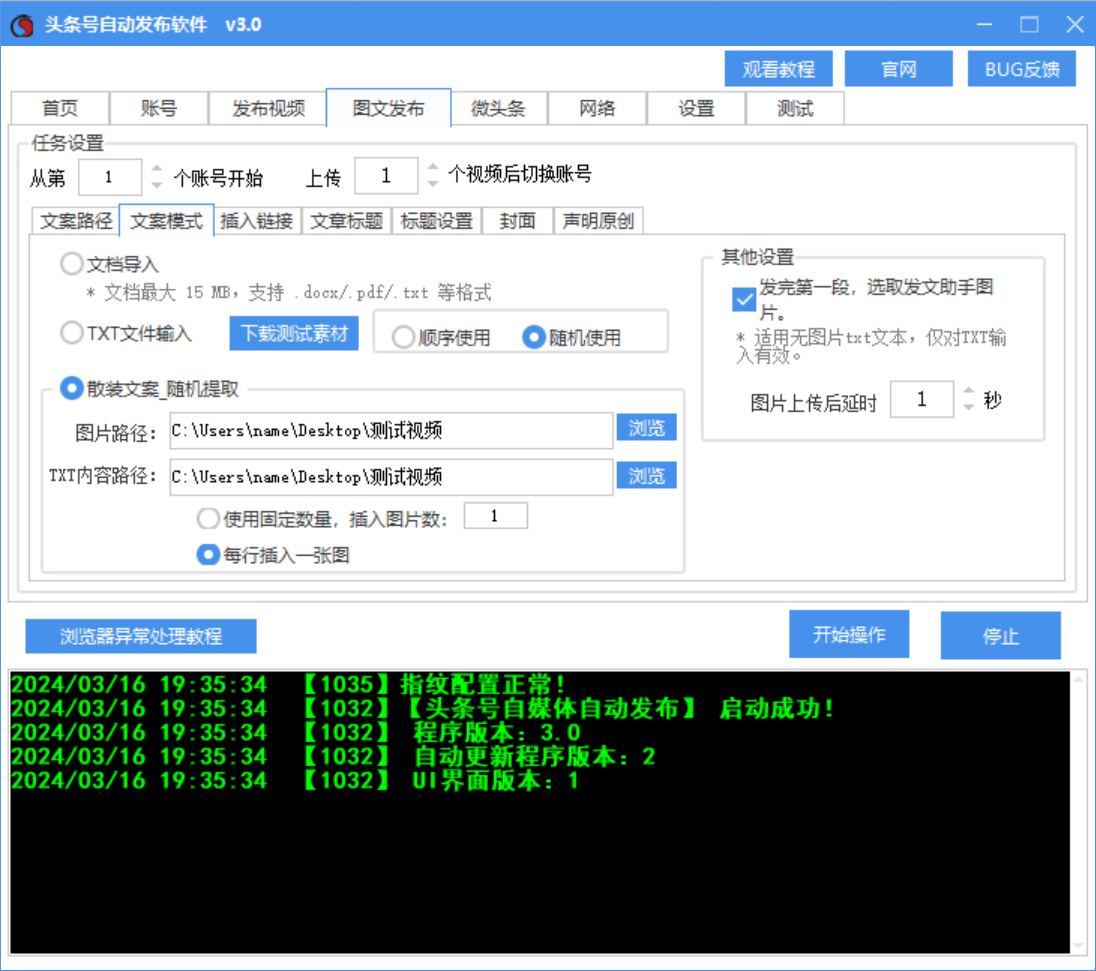The width and height of the screenshot is (1096, 971).
Task: Click the 图片上传后延时 seconds field
Action: point(921,399)
